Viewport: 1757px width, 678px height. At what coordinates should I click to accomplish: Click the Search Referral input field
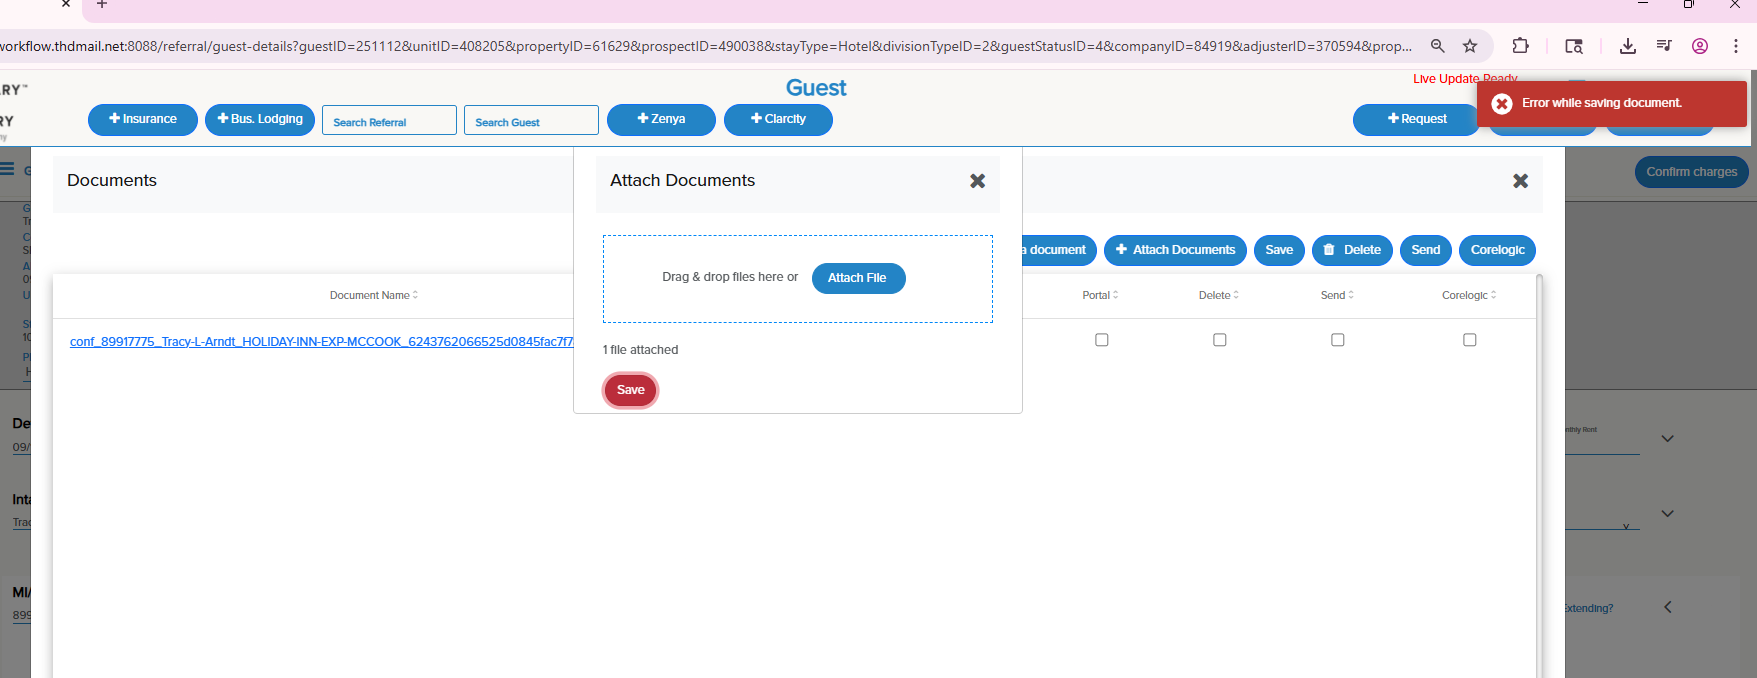click(389, 121)
